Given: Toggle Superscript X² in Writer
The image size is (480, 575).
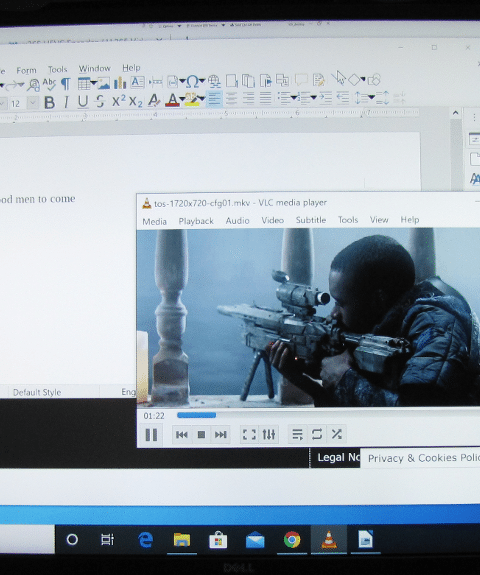Looking at the screenshot, I should (x=118, y=101).
